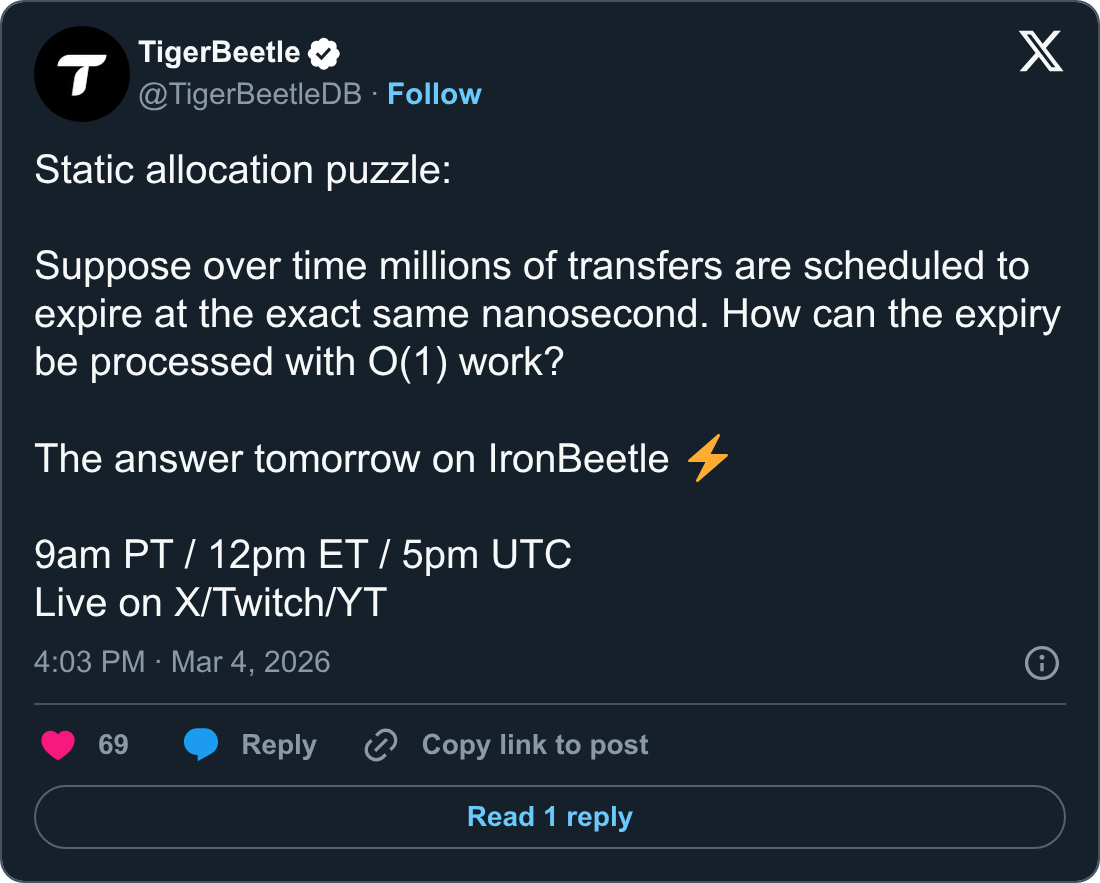Viewport: 1100px width, 883px height.
Task: Click the reply speech bubble icon
Action: tap(201, 745)
